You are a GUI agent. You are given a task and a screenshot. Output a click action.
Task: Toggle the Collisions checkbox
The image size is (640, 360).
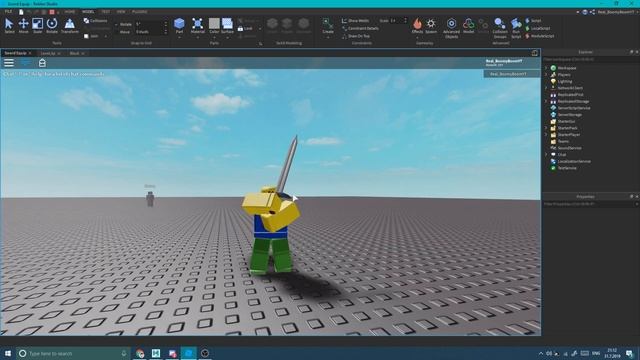(x=86, y=20)
